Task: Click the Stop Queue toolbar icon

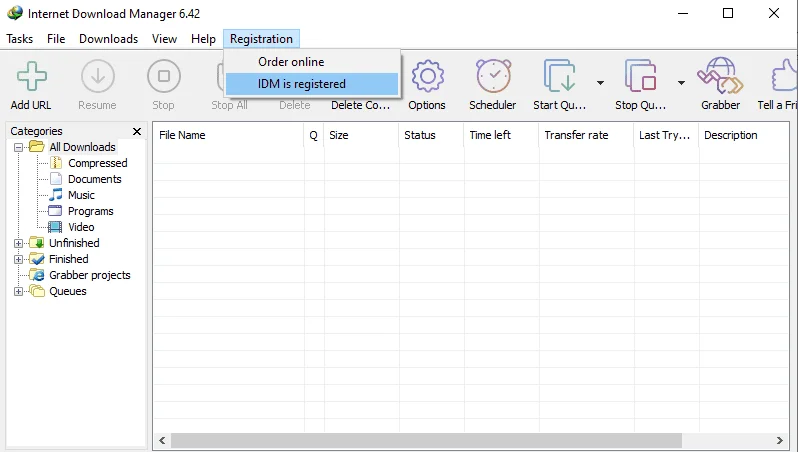Action: 640,76
